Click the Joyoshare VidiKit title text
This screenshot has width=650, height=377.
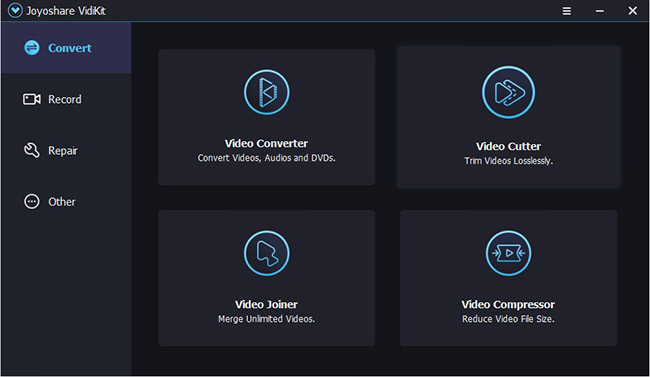[x=66, y=11]
